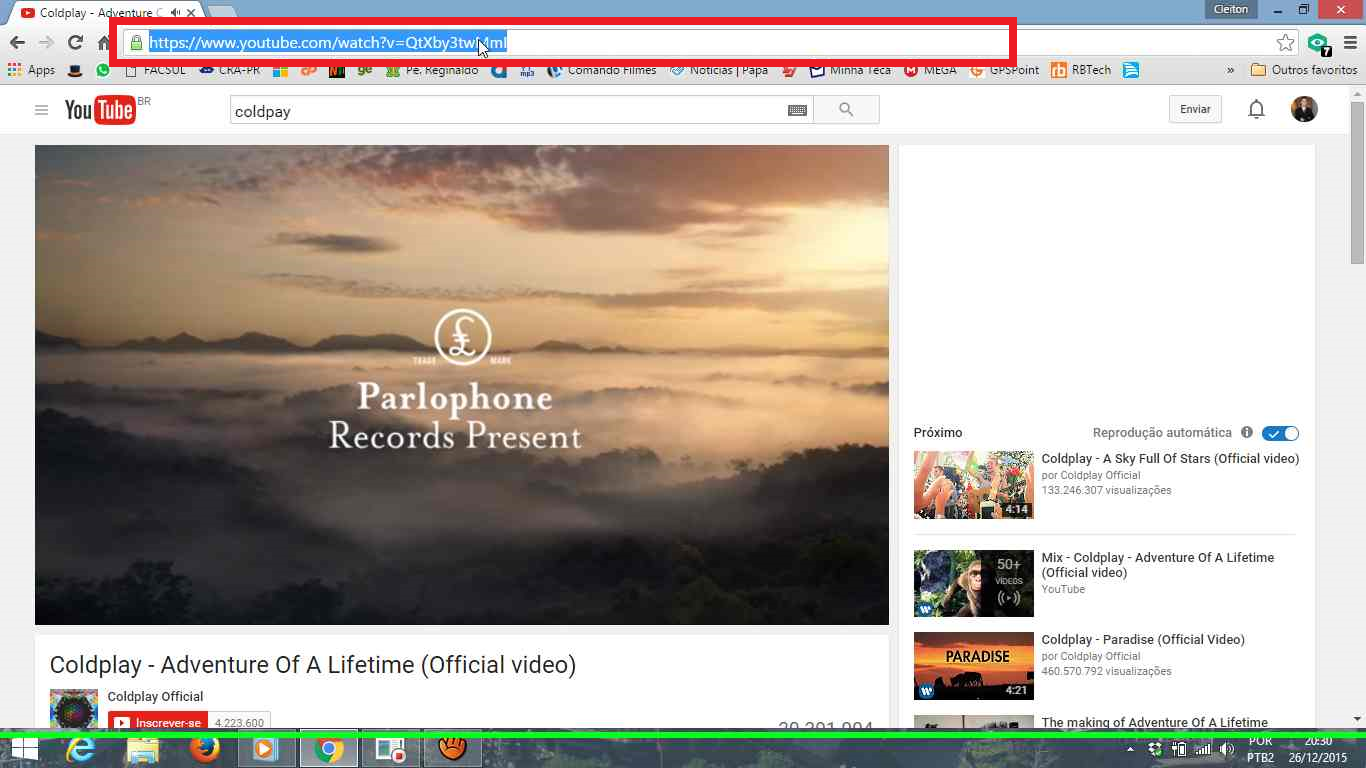The image size is (1366, 768).
Task: Open the on-screen keyboard in search box
Action: [x=797, y=110]
